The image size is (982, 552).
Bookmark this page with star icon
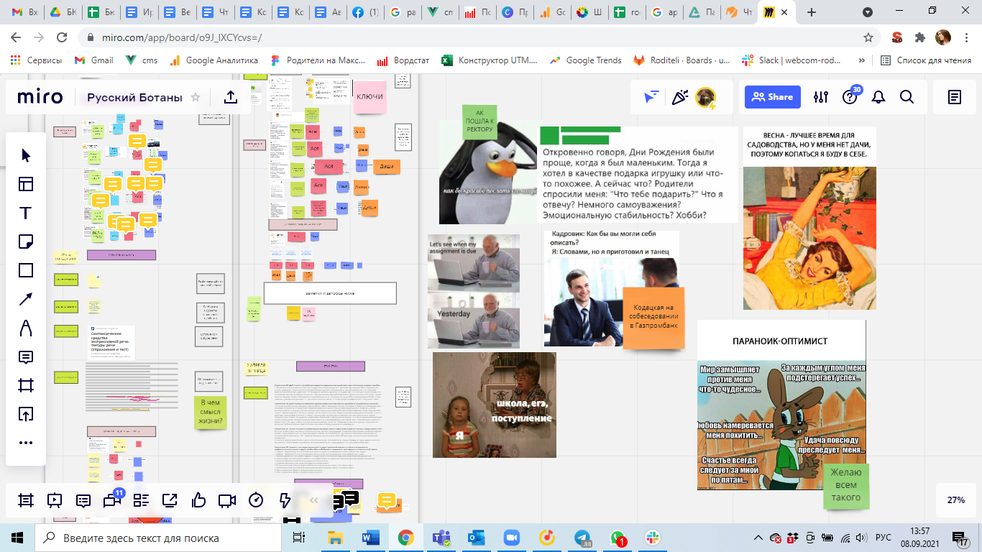[x=868, y=38]
